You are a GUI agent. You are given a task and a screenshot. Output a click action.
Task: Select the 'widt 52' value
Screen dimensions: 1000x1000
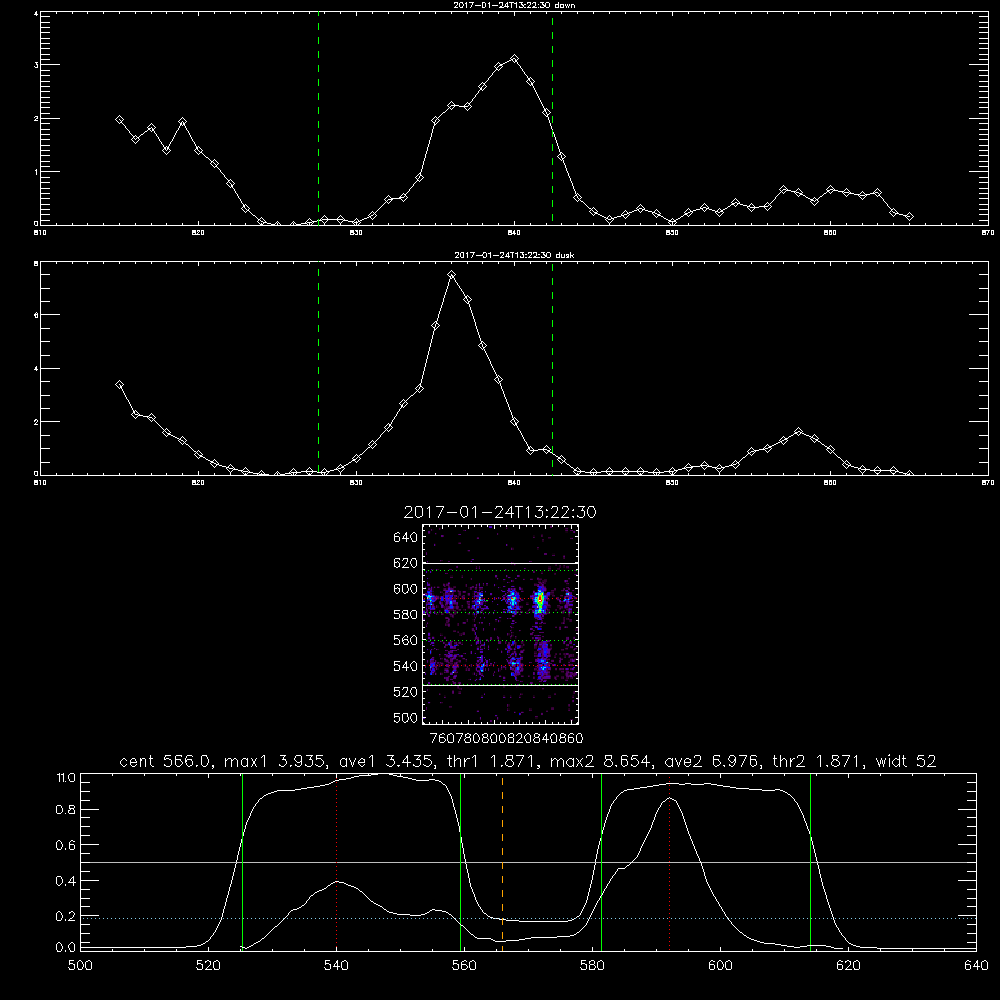coord(906,761)
